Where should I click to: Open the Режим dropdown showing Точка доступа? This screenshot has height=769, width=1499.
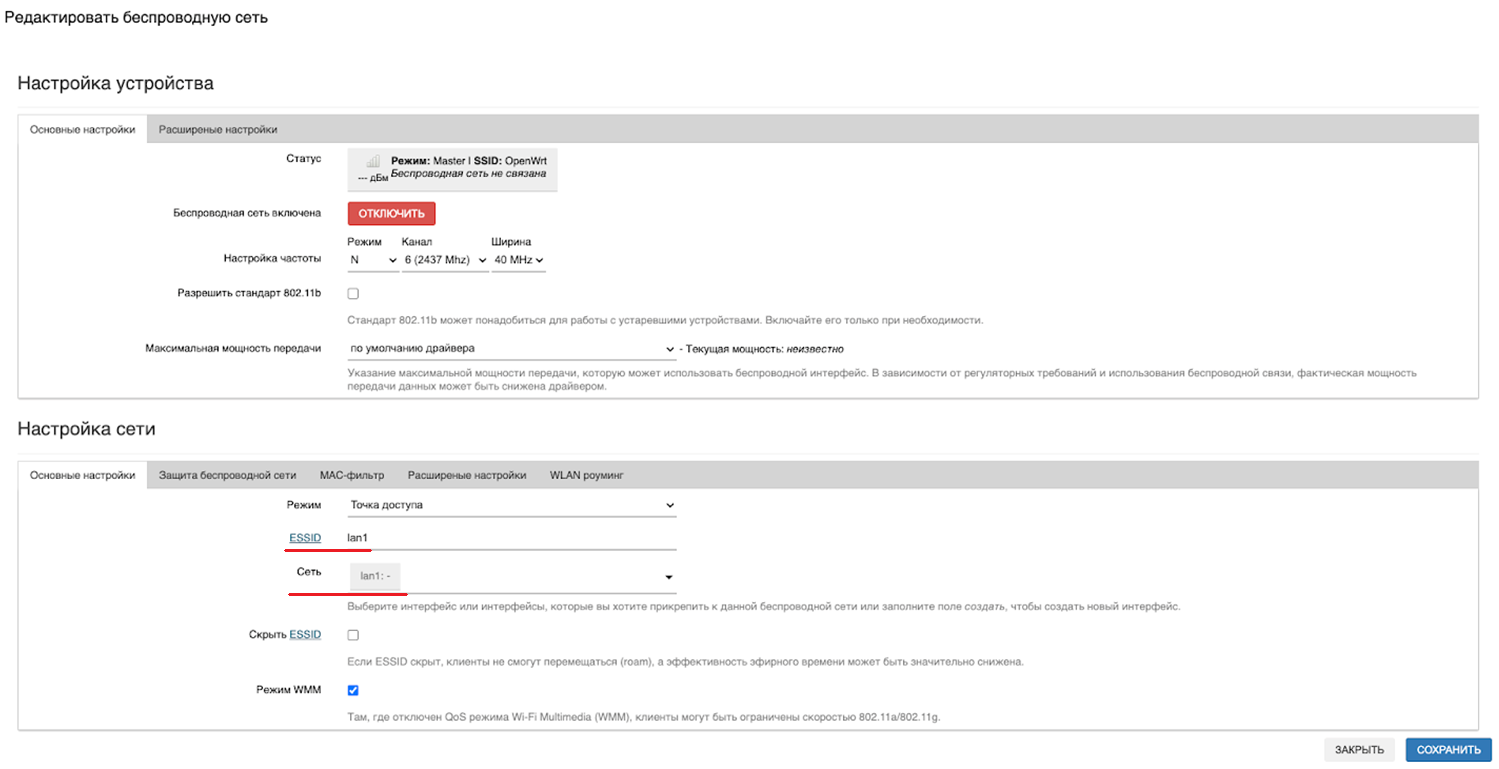(x=512, y=506)
